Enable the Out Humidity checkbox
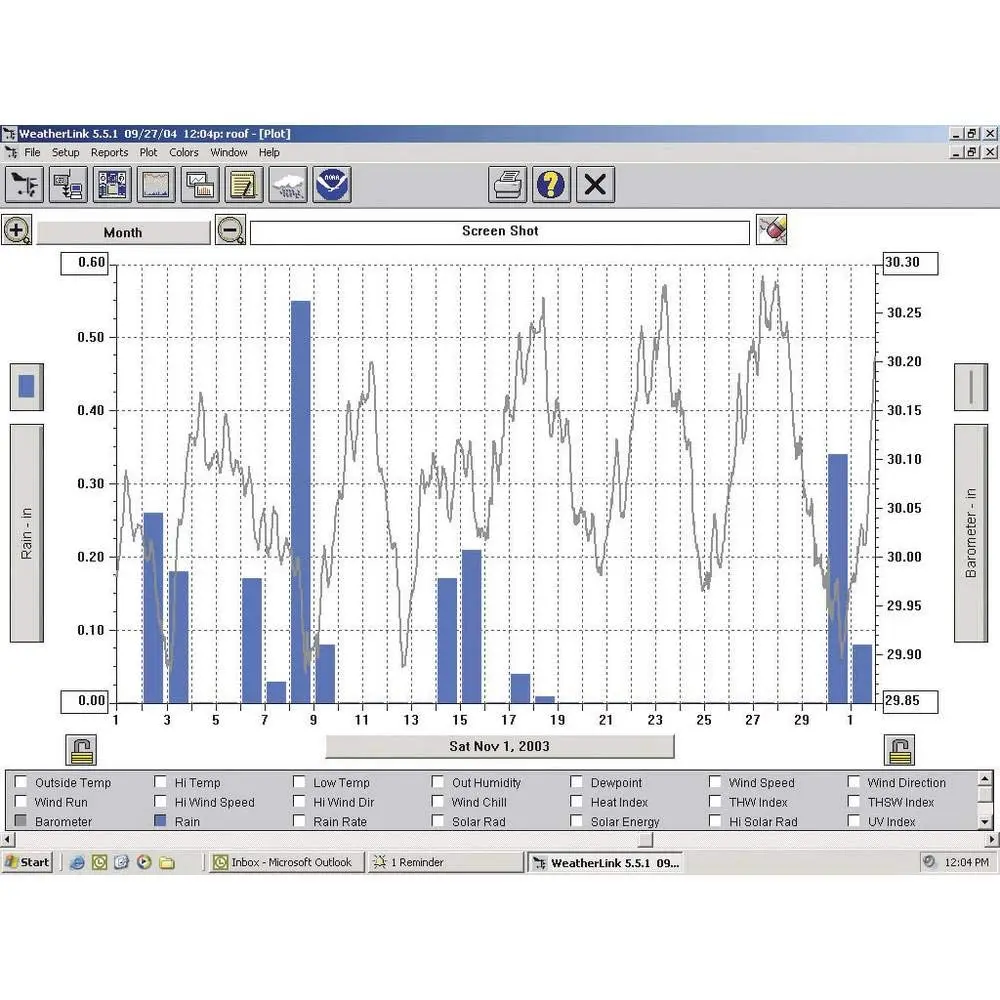This screenshot has height=1000, width=1000. (x=438, y=782)
